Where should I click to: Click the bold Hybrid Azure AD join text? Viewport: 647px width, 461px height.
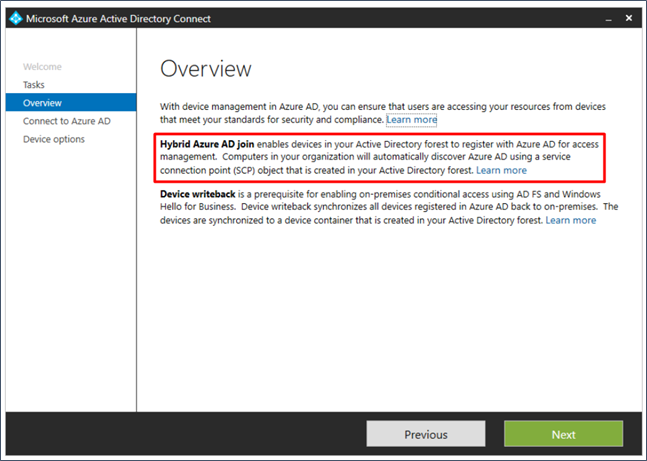[x=207, y=144]
